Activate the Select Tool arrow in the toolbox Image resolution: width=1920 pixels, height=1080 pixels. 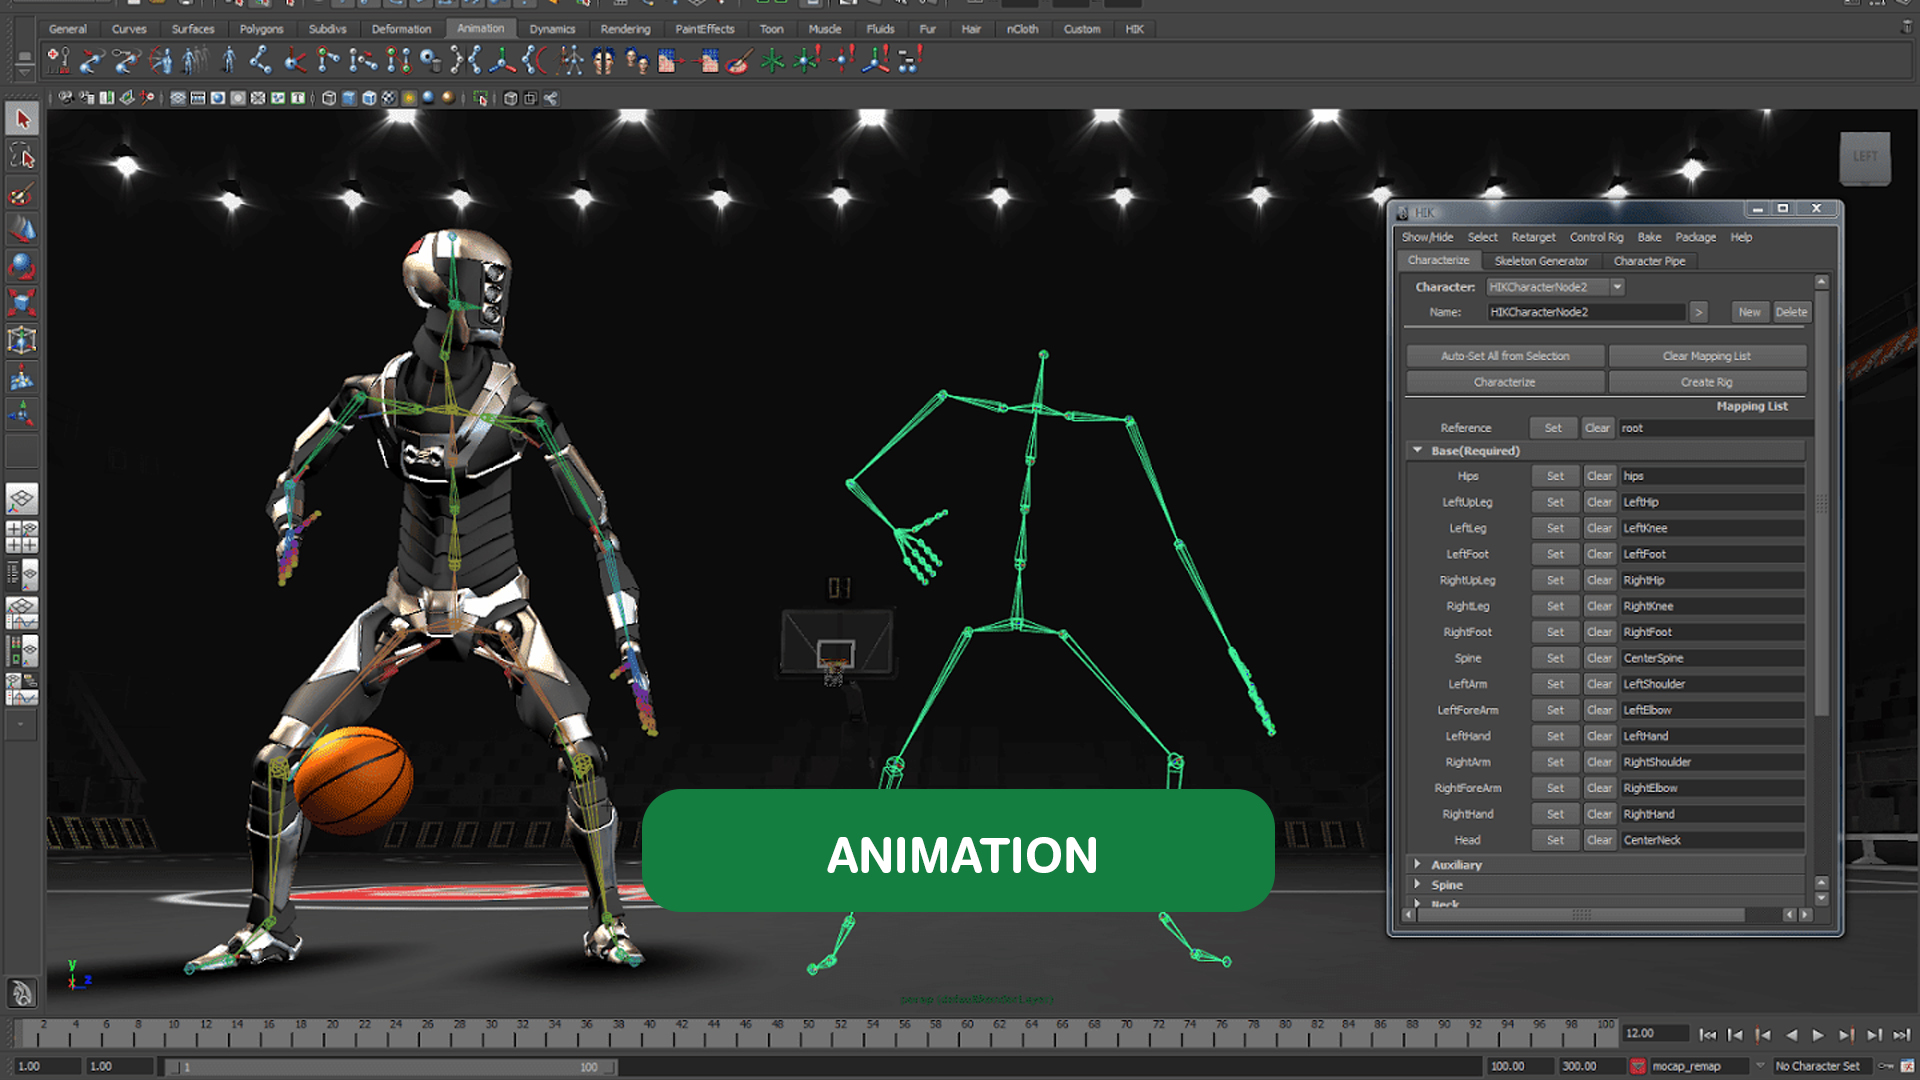tap(22, 119)
